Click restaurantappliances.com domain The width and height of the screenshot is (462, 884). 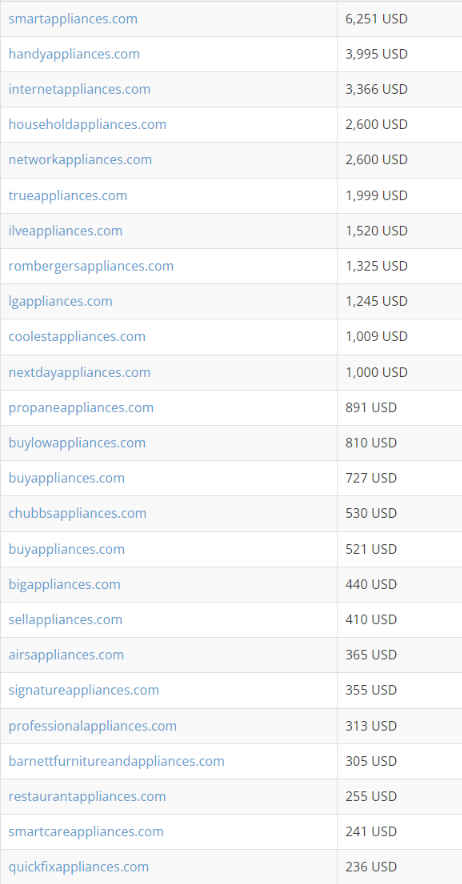point(87,796)
